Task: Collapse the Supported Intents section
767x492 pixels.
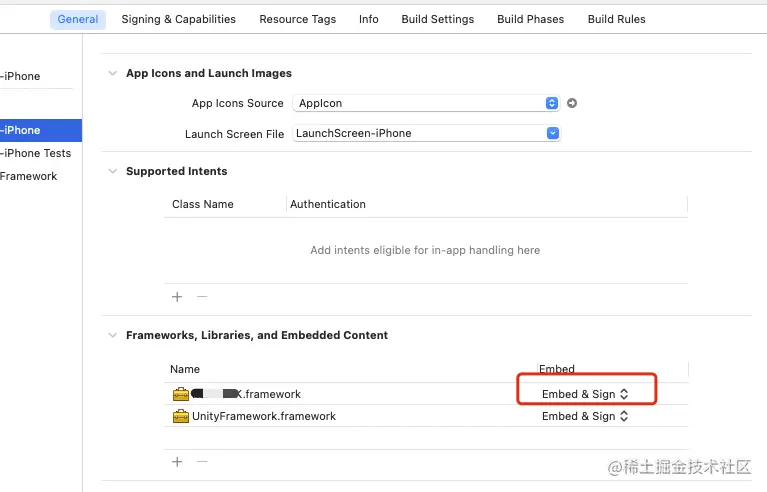Action: click(111, 171)
